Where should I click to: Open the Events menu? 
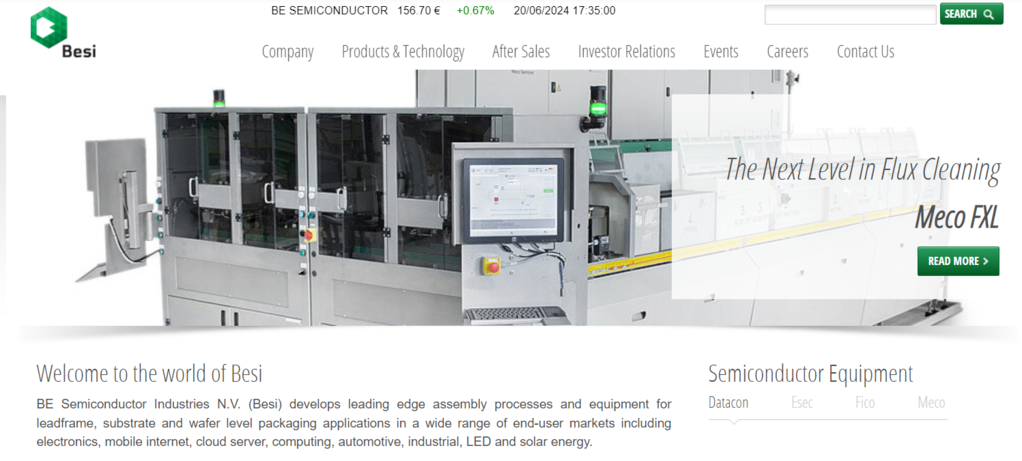pos(721,52)
